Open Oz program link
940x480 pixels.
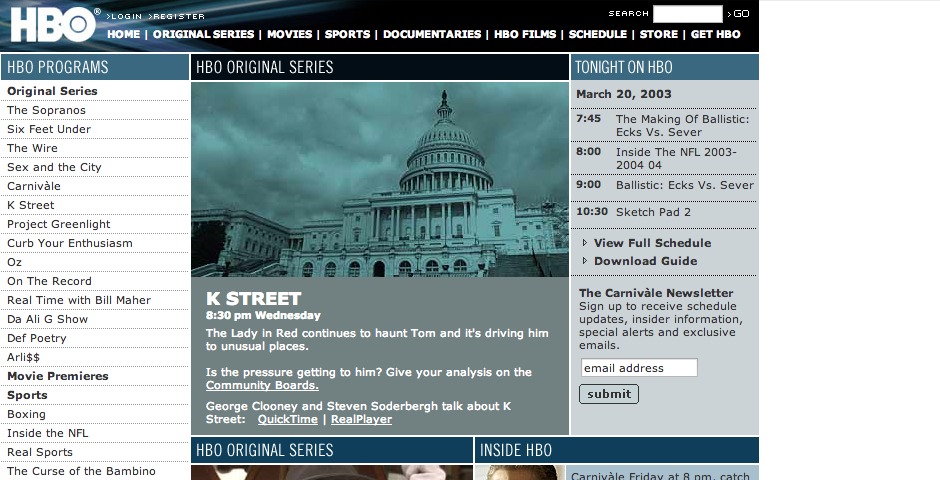(14, 262)
